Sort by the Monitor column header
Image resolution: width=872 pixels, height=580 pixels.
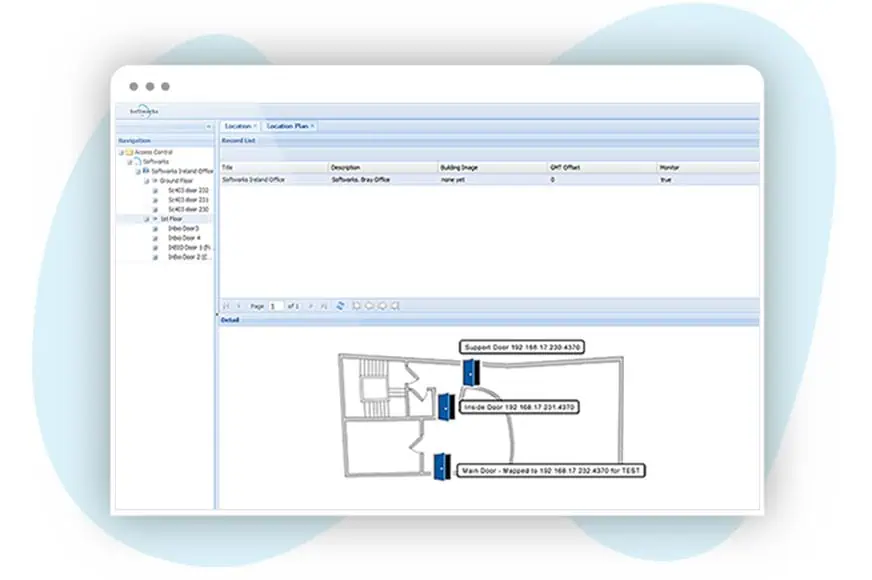coord(708,167)
